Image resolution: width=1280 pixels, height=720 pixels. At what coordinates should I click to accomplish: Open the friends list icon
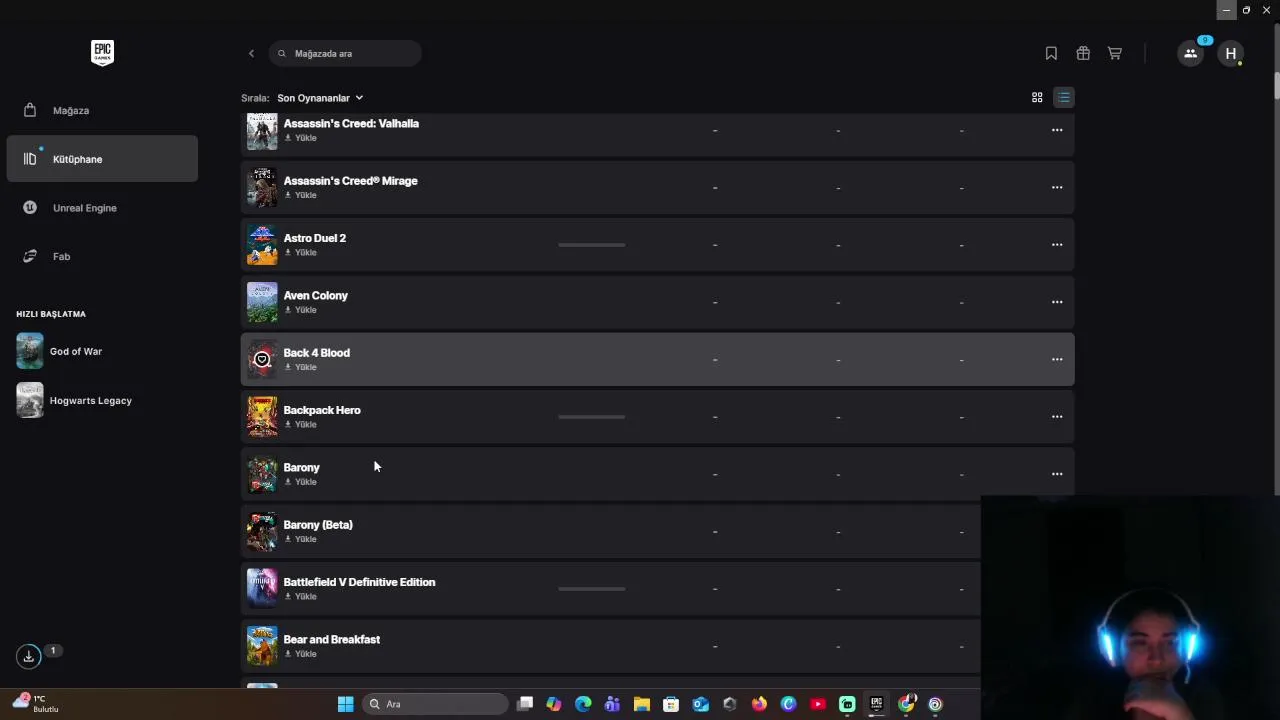click(1190, 53)
